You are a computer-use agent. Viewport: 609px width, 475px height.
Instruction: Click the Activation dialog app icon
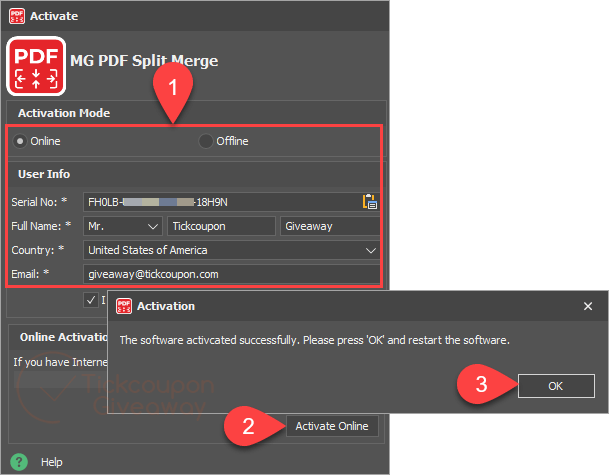pyautogui.click(x=124, y=306)
